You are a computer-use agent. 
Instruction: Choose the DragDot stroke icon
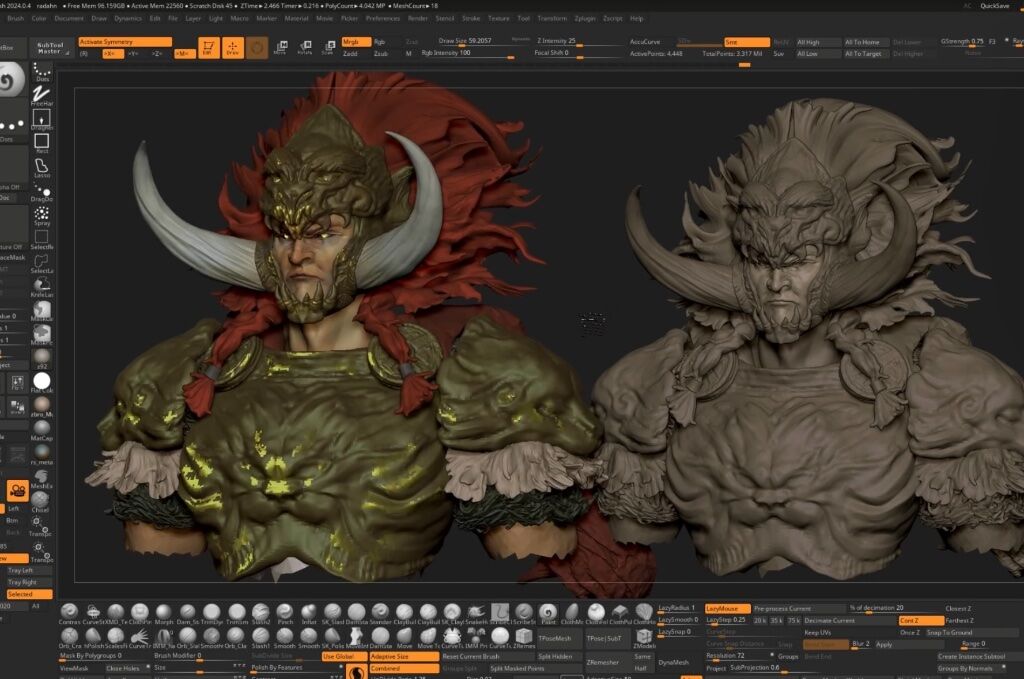click(x=42, y=192)
